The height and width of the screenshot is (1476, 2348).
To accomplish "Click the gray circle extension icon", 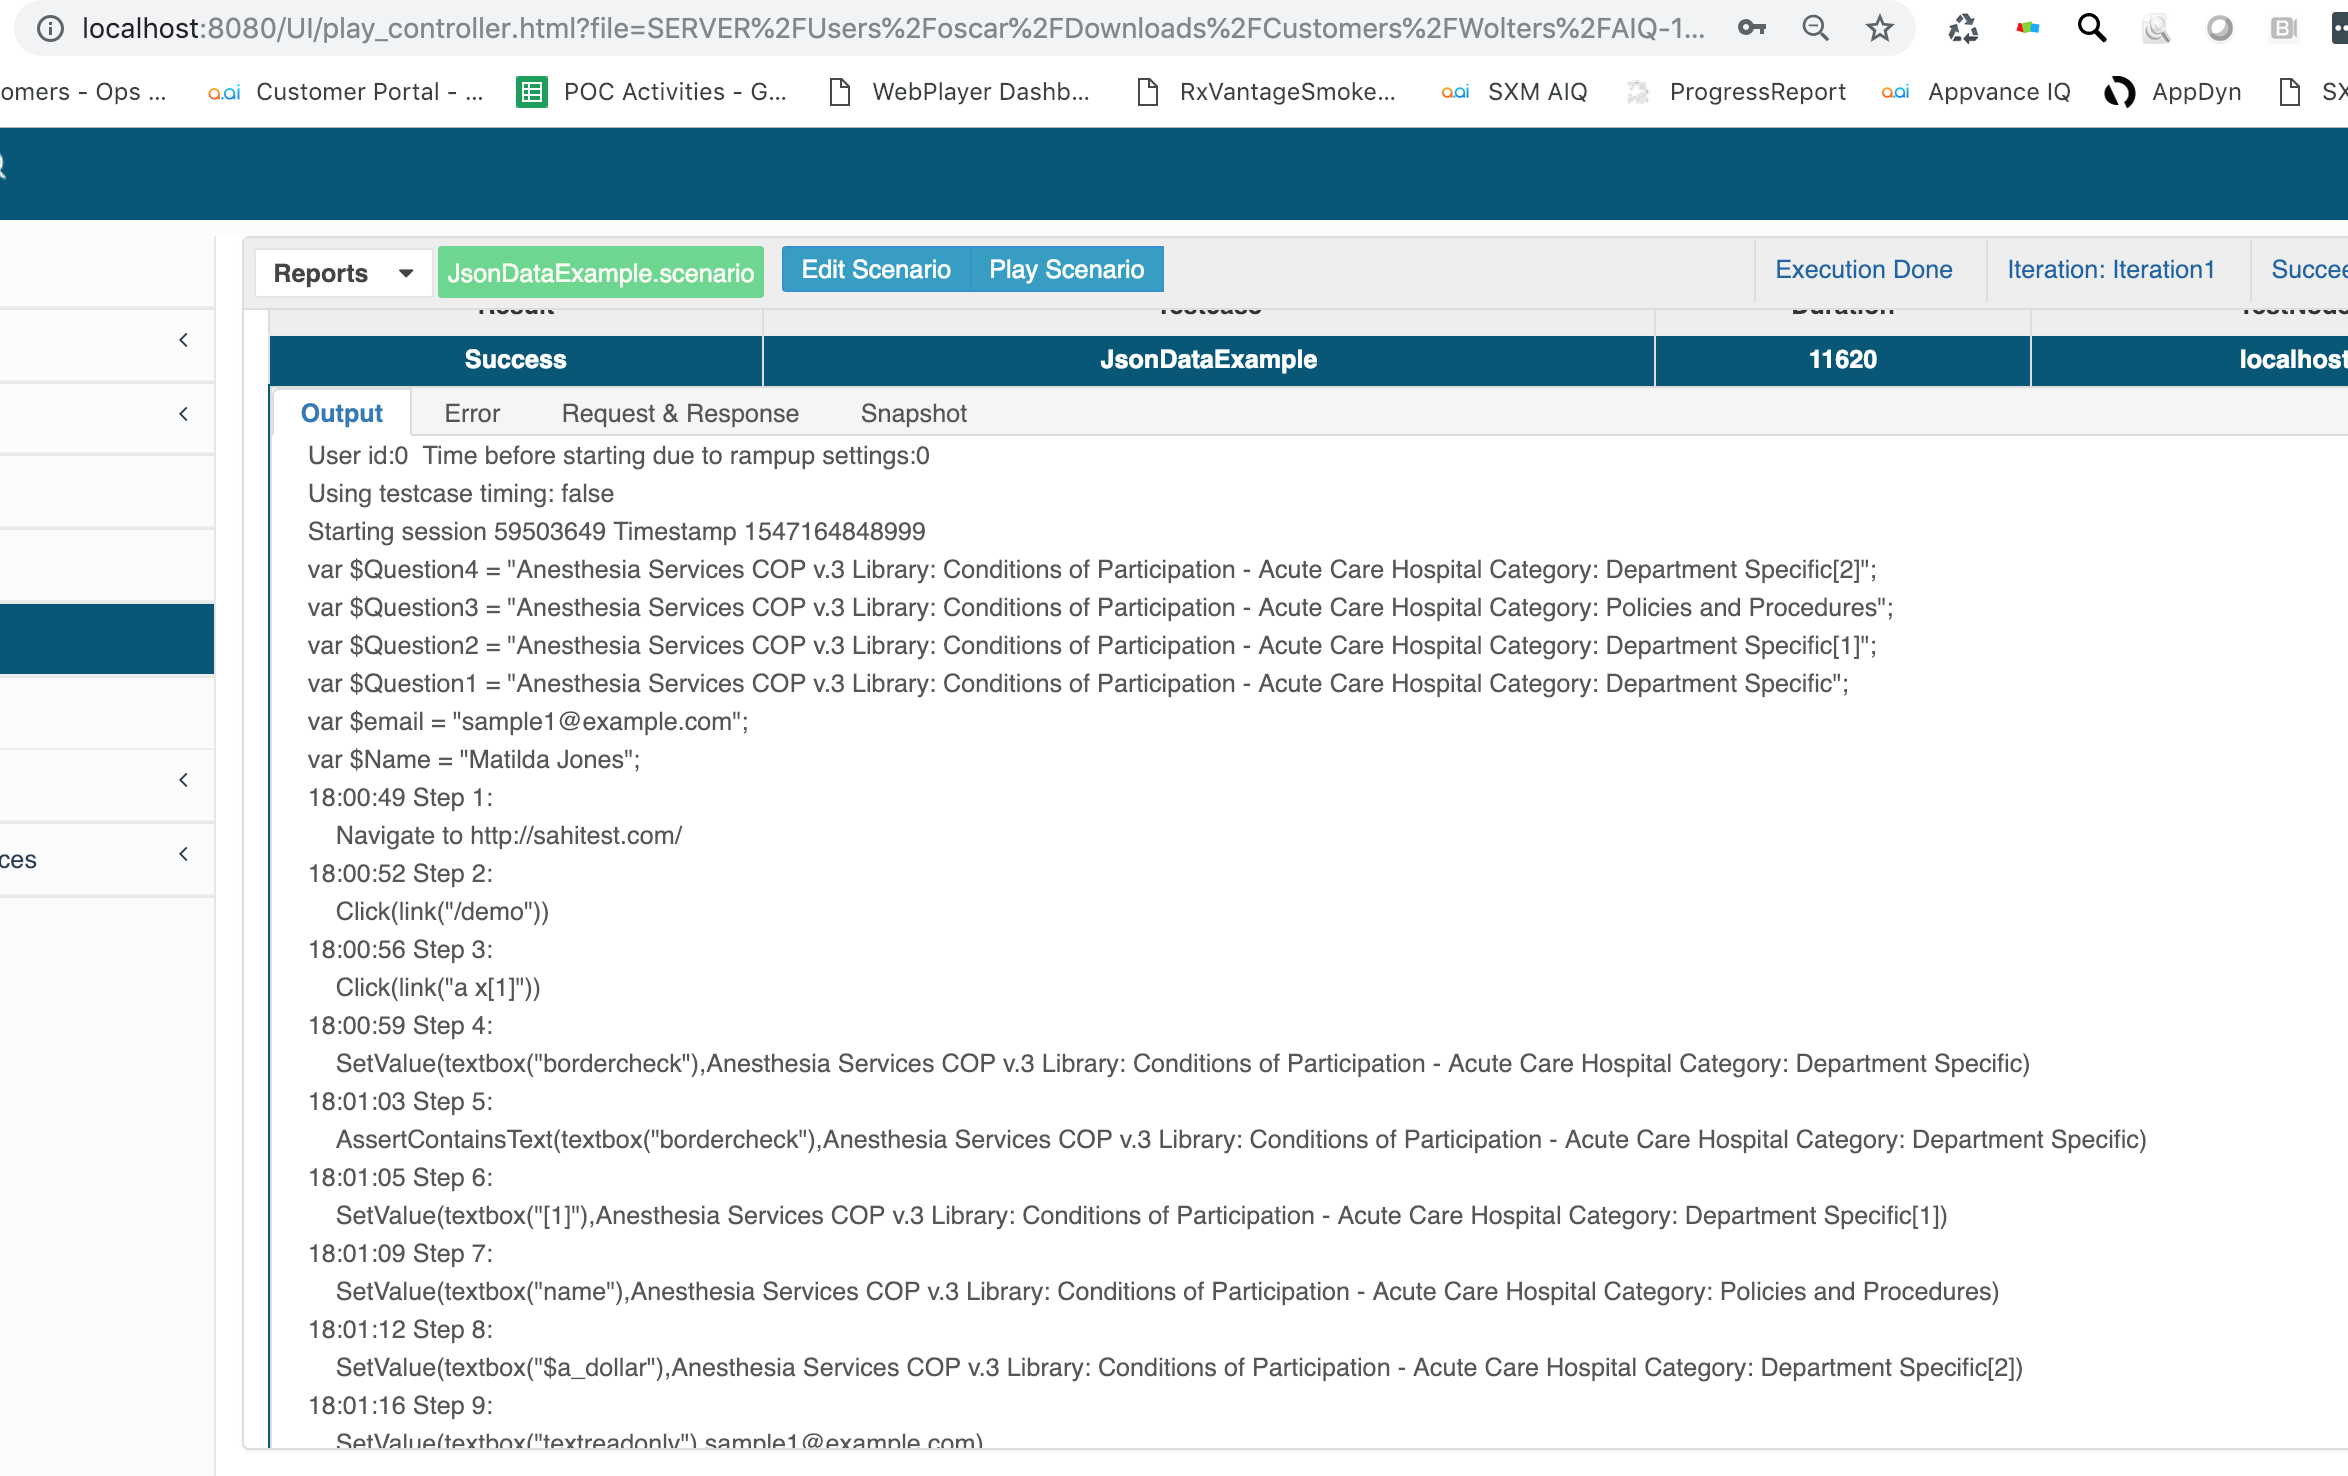I will [2219, 28].
